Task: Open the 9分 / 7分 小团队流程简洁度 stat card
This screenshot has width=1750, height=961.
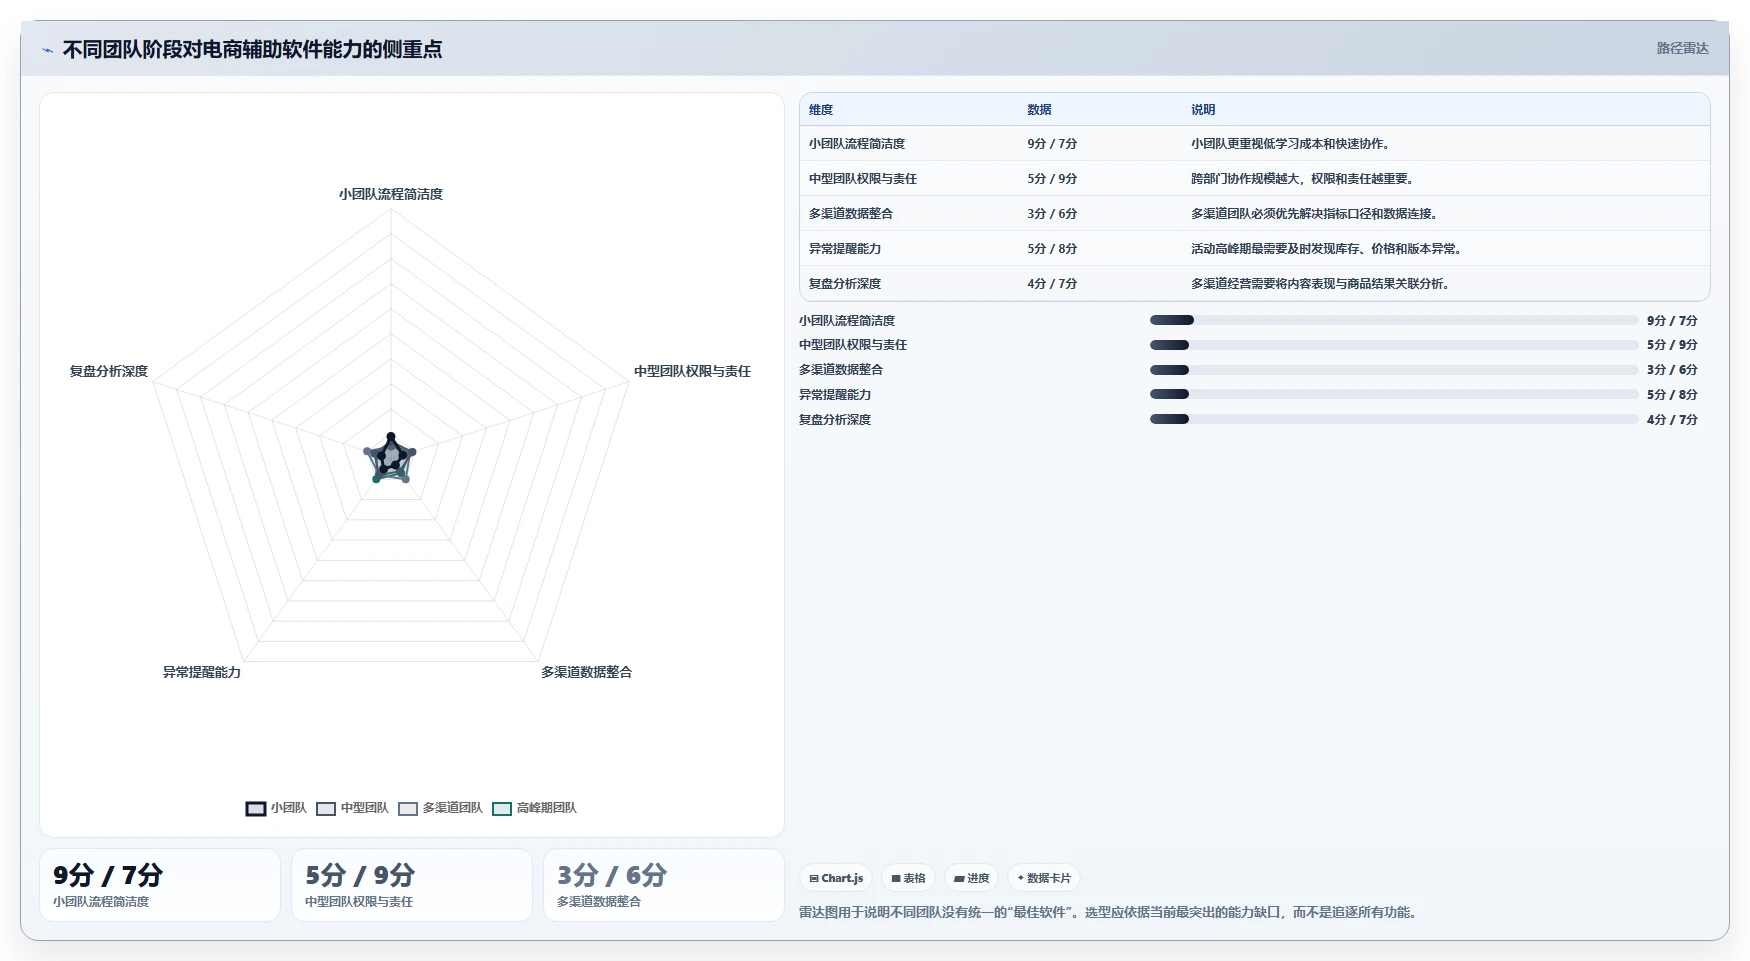Action: tap(160, 885)
